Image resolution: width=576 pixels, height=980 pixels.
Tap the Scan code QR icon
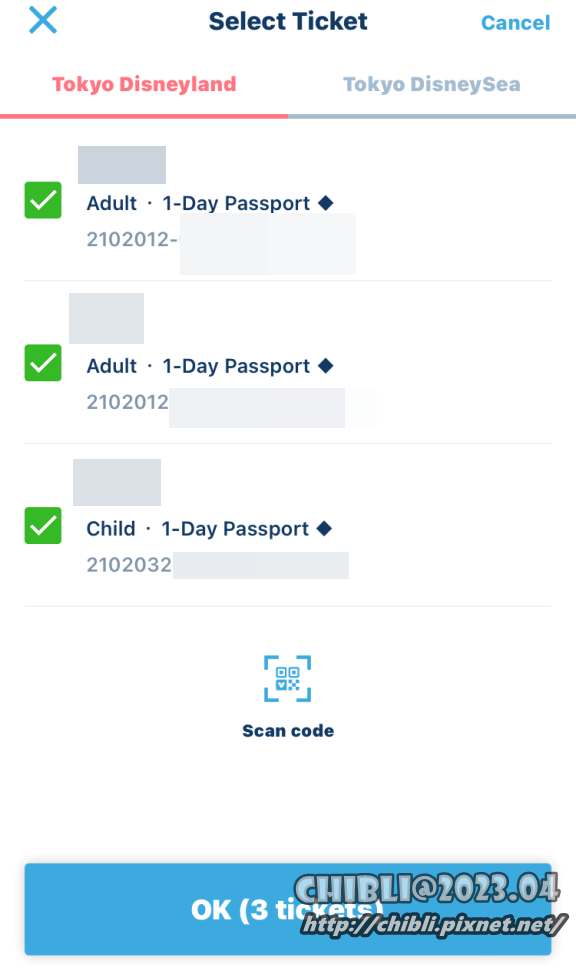tap(287, 679)
